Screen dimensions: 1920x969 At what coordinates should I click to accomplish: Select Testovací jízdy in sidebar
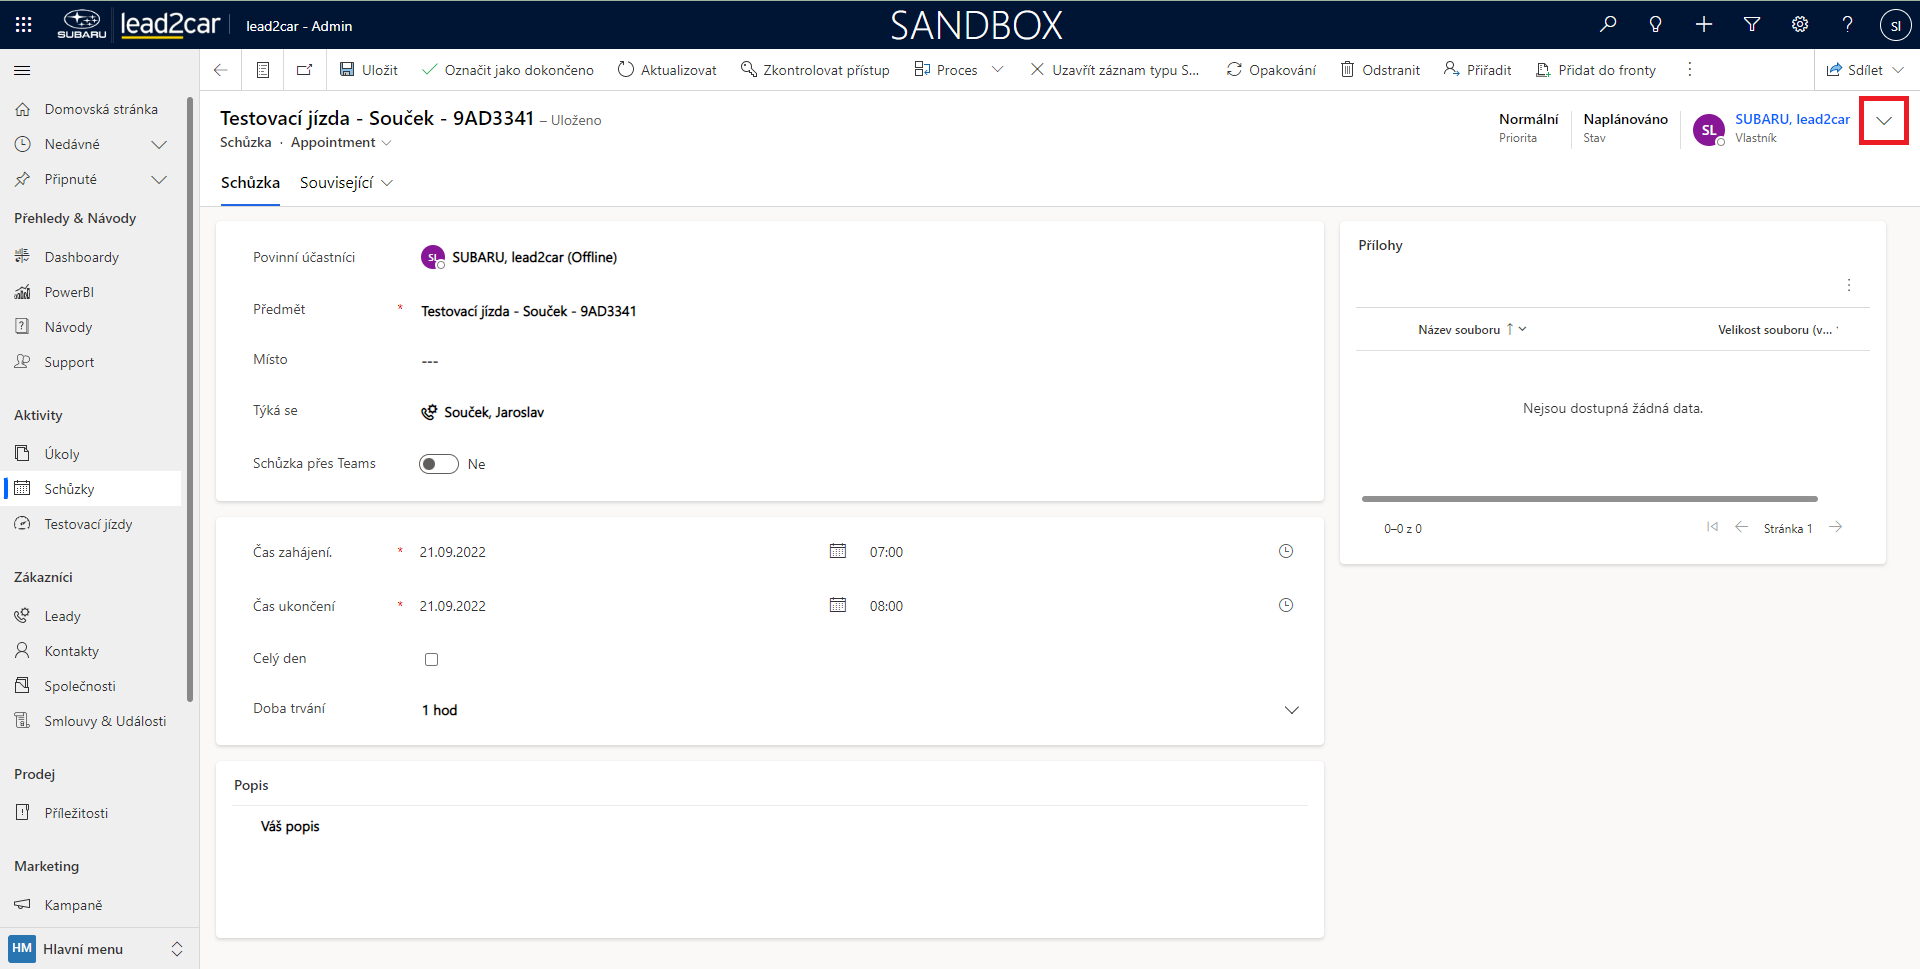[x=88, y=524]
